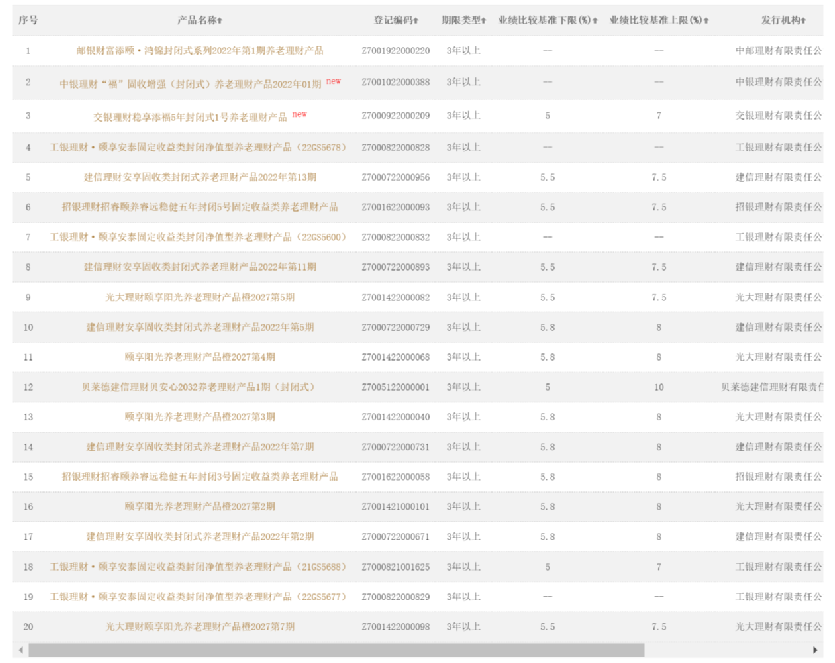Select registration code Z7000722000729
This screenshot has width=835, height=663.
pos(396,327)
